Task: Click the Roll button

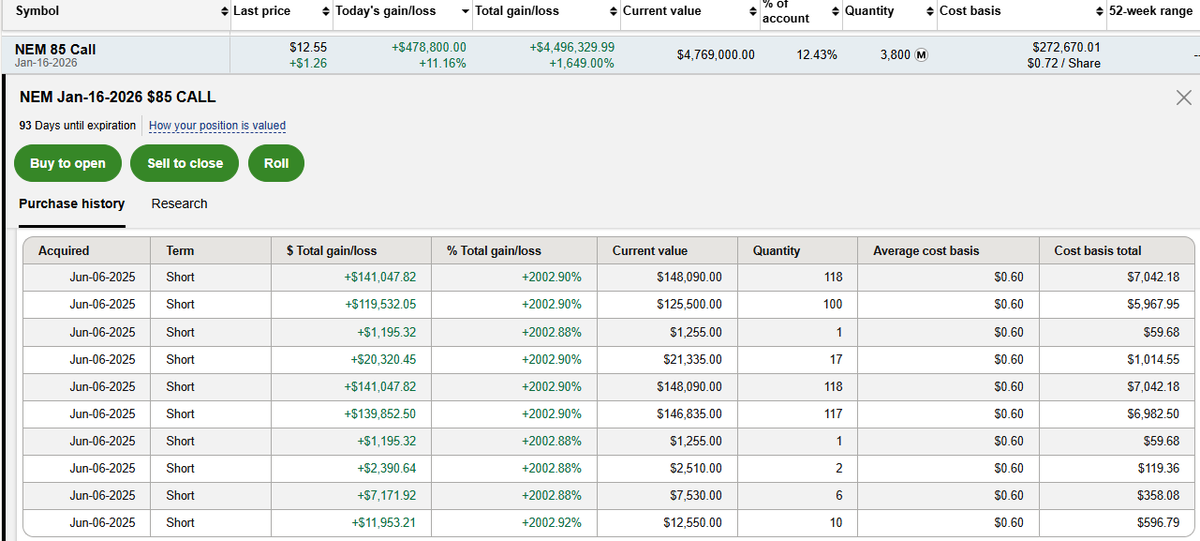Action: click(276, 163)
